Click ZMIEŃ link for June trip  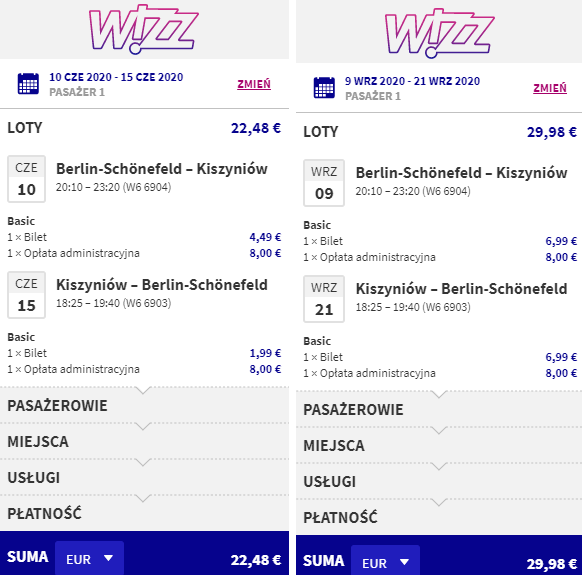(x=254, y=84)
